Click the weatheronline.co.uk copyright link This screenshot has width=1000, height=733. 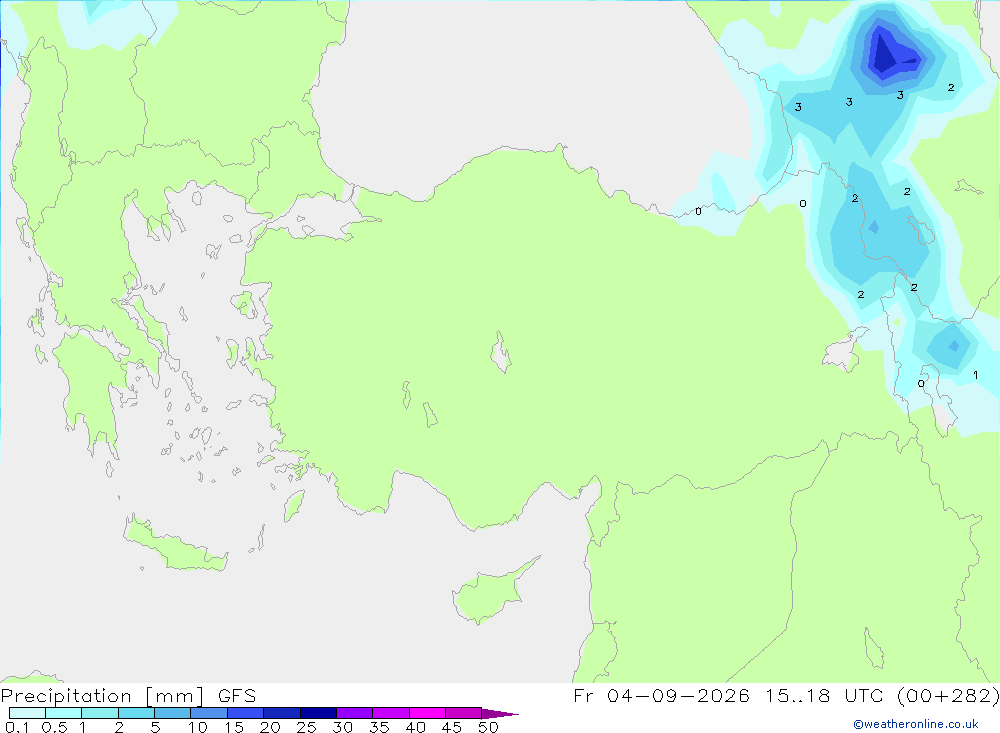pos(916,724)
